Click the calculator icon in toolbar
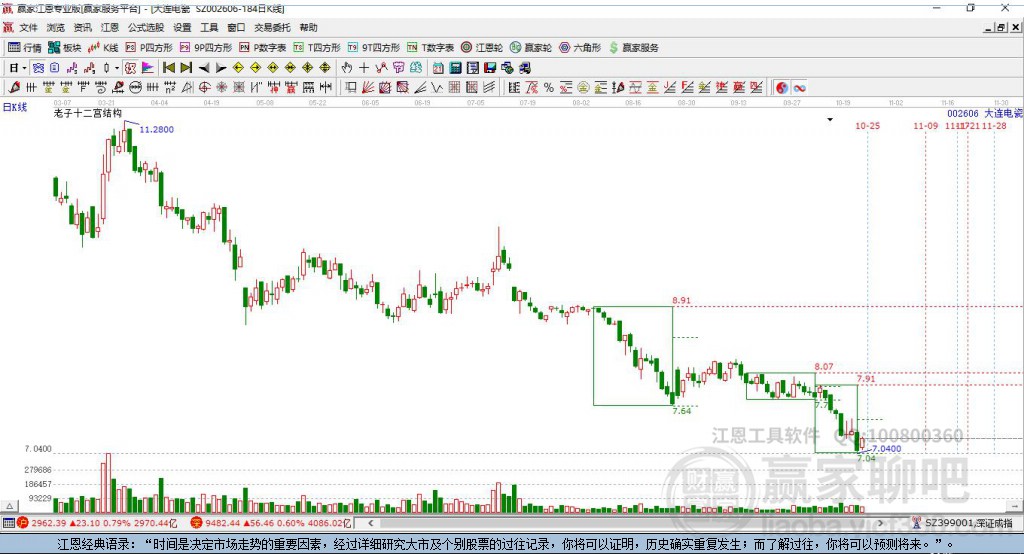The height and width of the screenshot is (554, 1024). pyautogui.click(x=455, y=68)
